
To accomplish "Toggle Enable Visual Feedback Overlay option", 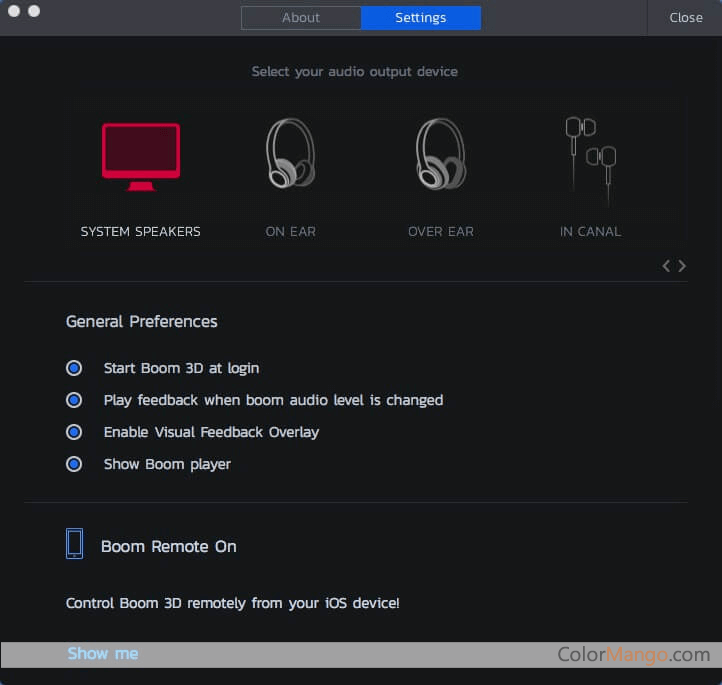I will [x=74, y=432].
